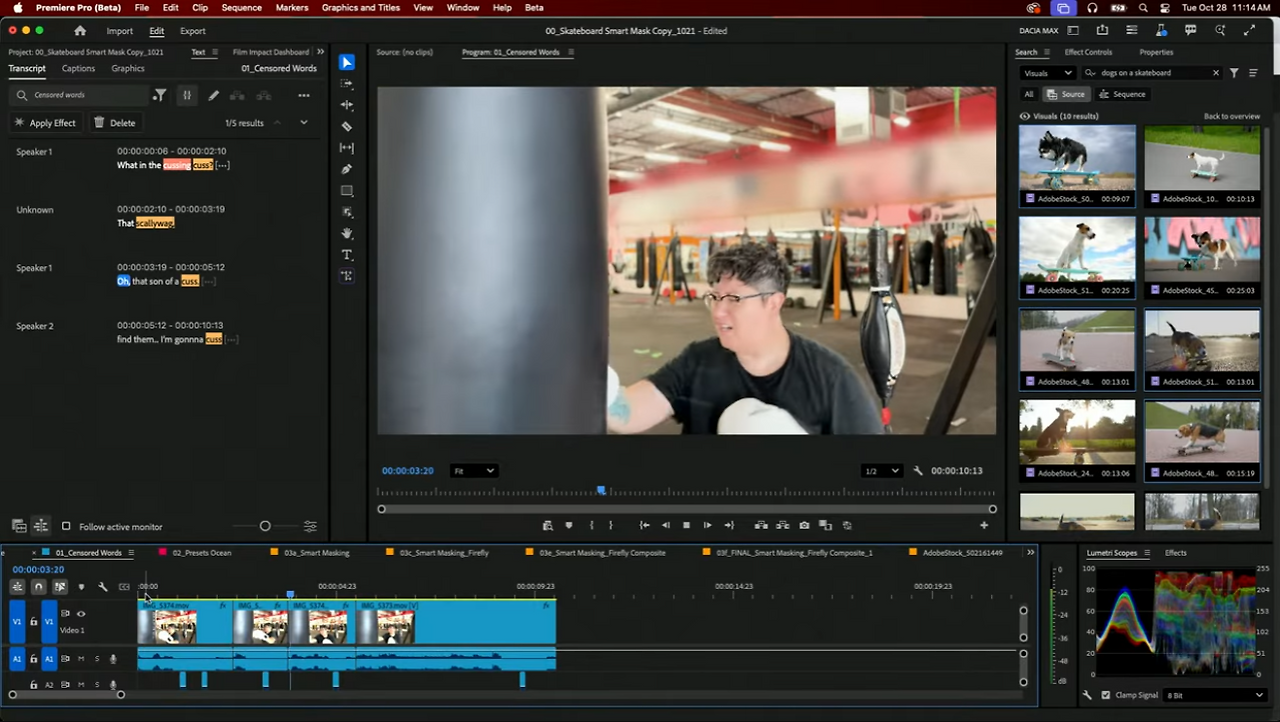Click the Apply Effect button

point(45,123)
